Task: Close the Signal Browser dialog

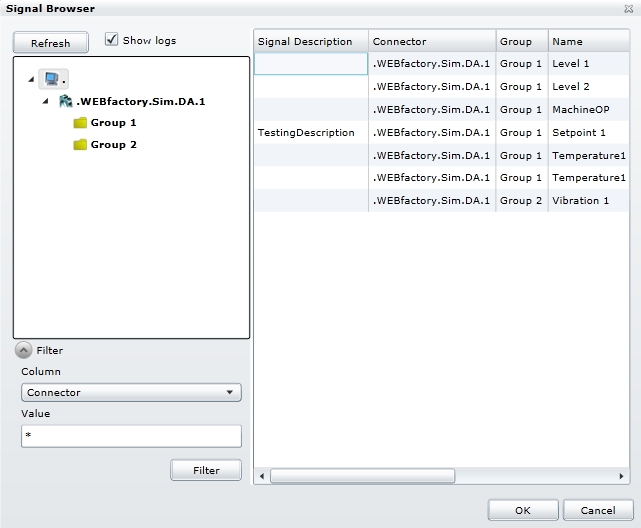Action: (628, 9)
